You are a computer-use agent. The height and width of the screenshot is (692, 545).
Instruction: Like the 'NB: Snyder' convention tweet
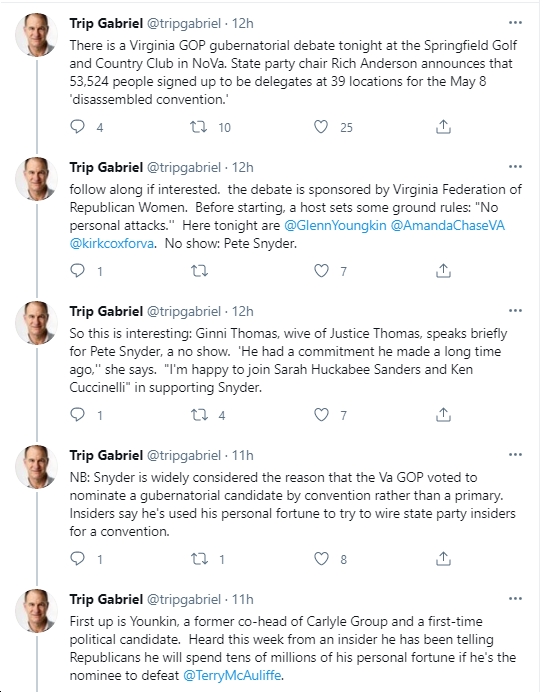[x=321, y=559]
